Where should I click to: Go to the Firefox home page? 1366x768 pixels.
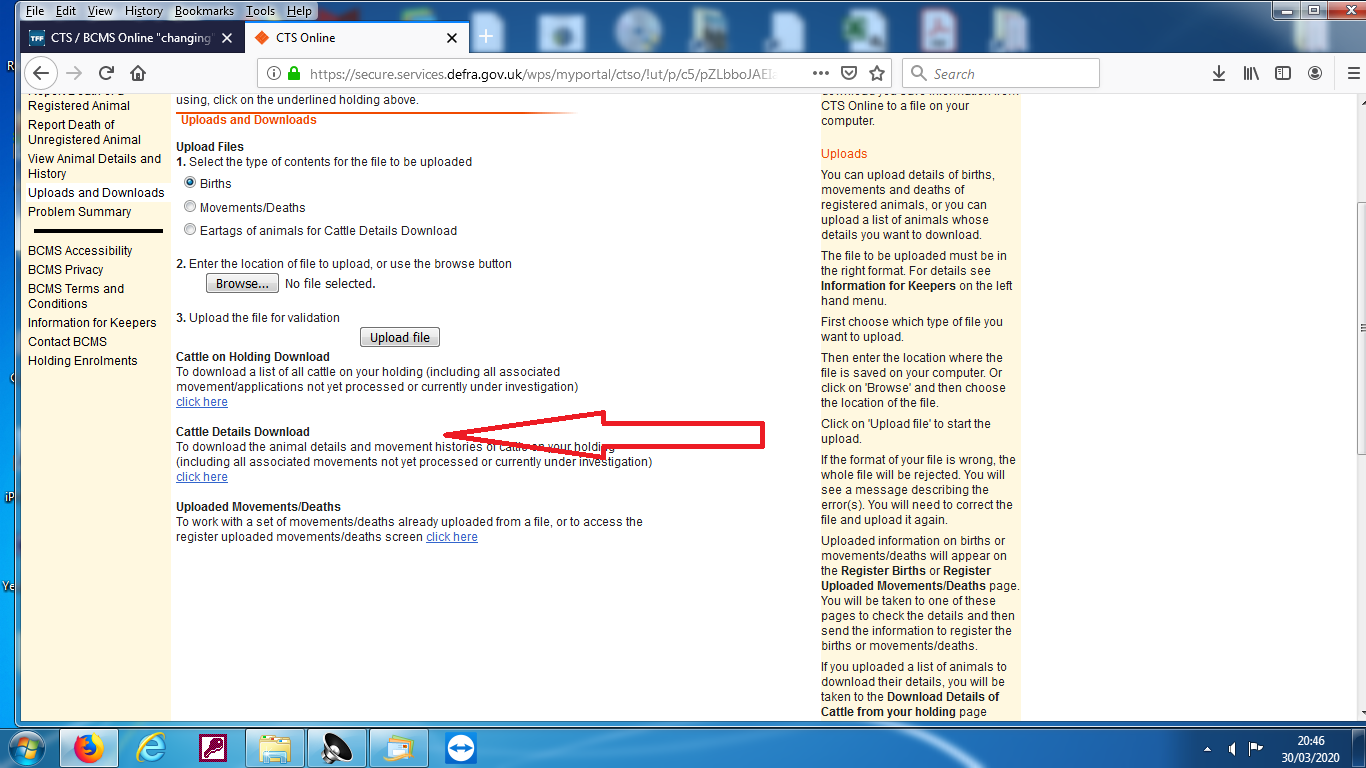138,73
